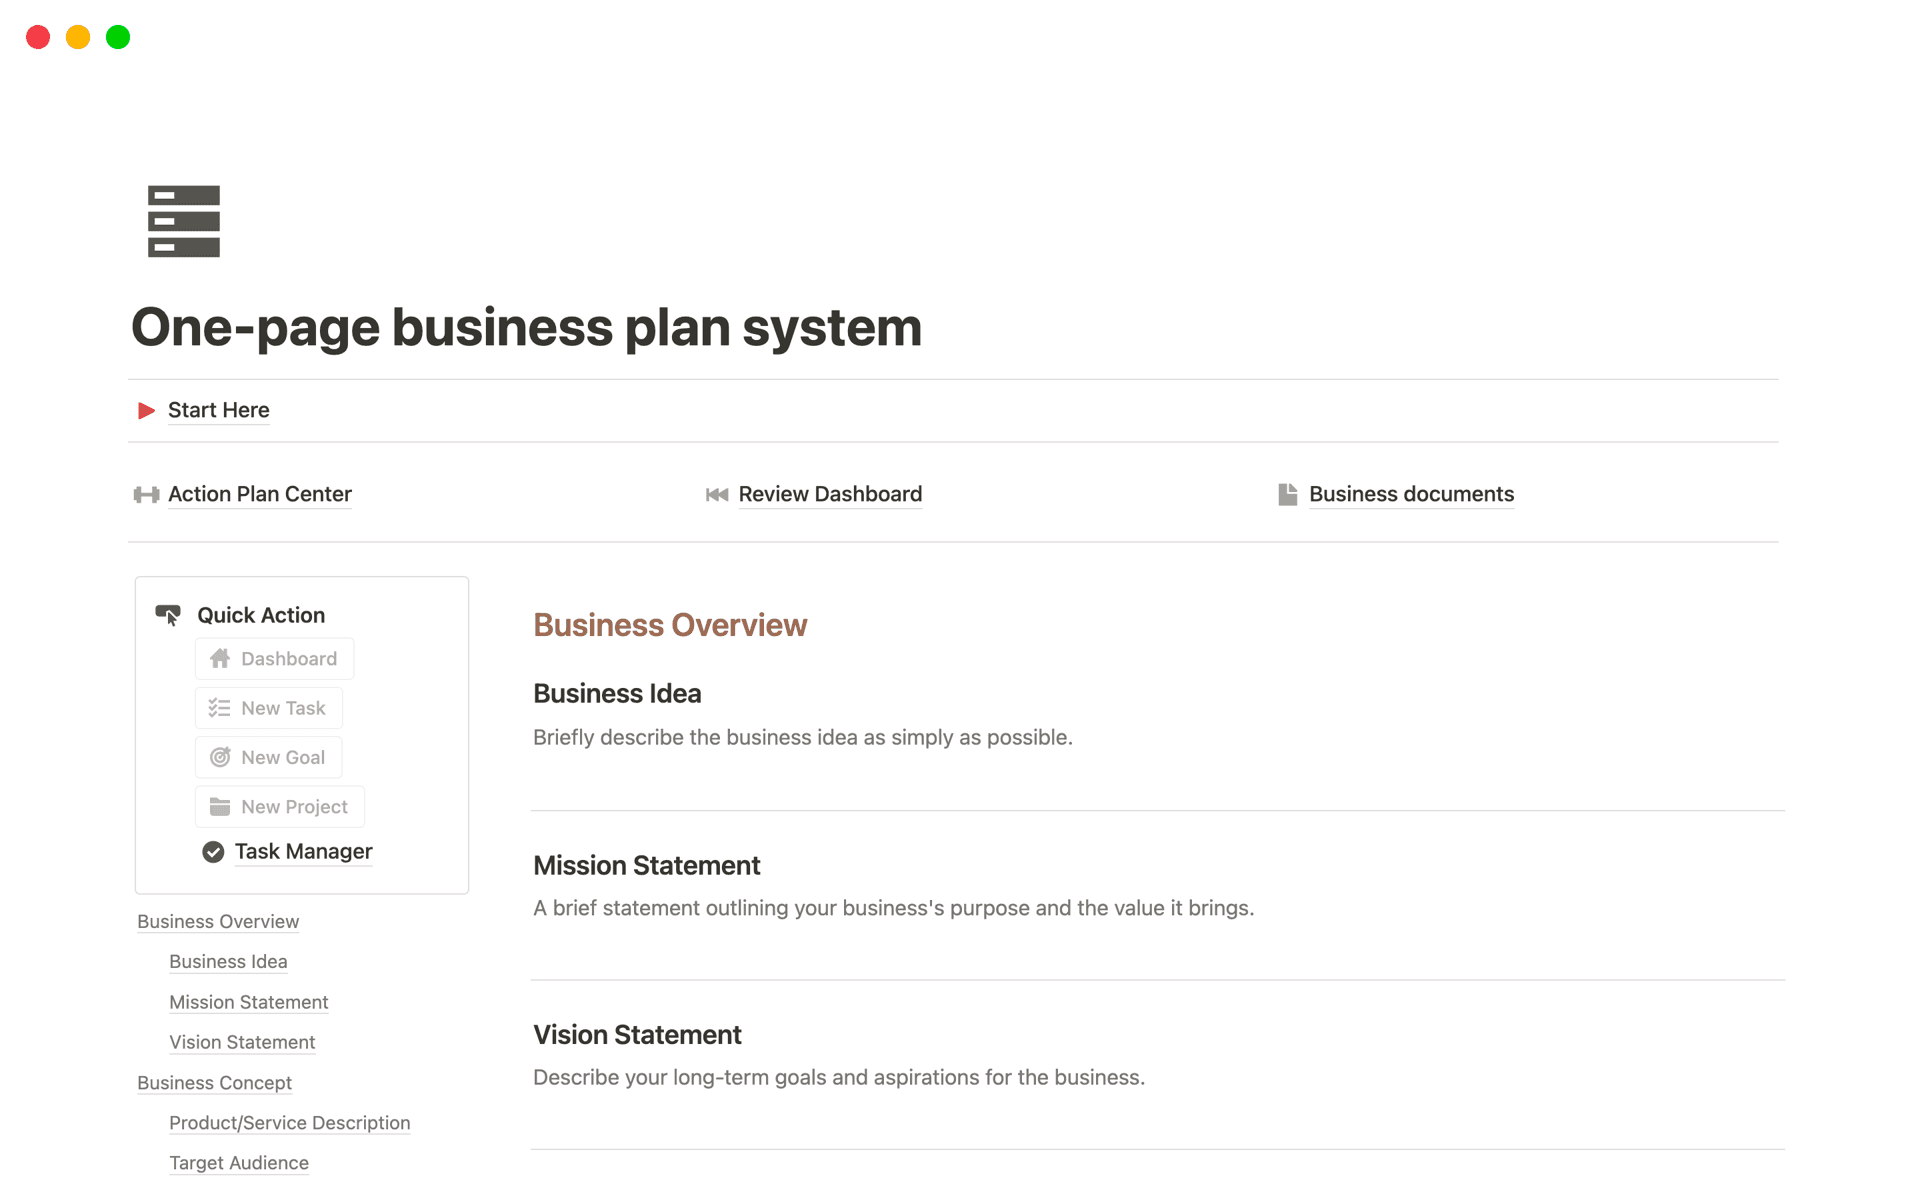Click the red play icon beside Start Here

146,410
